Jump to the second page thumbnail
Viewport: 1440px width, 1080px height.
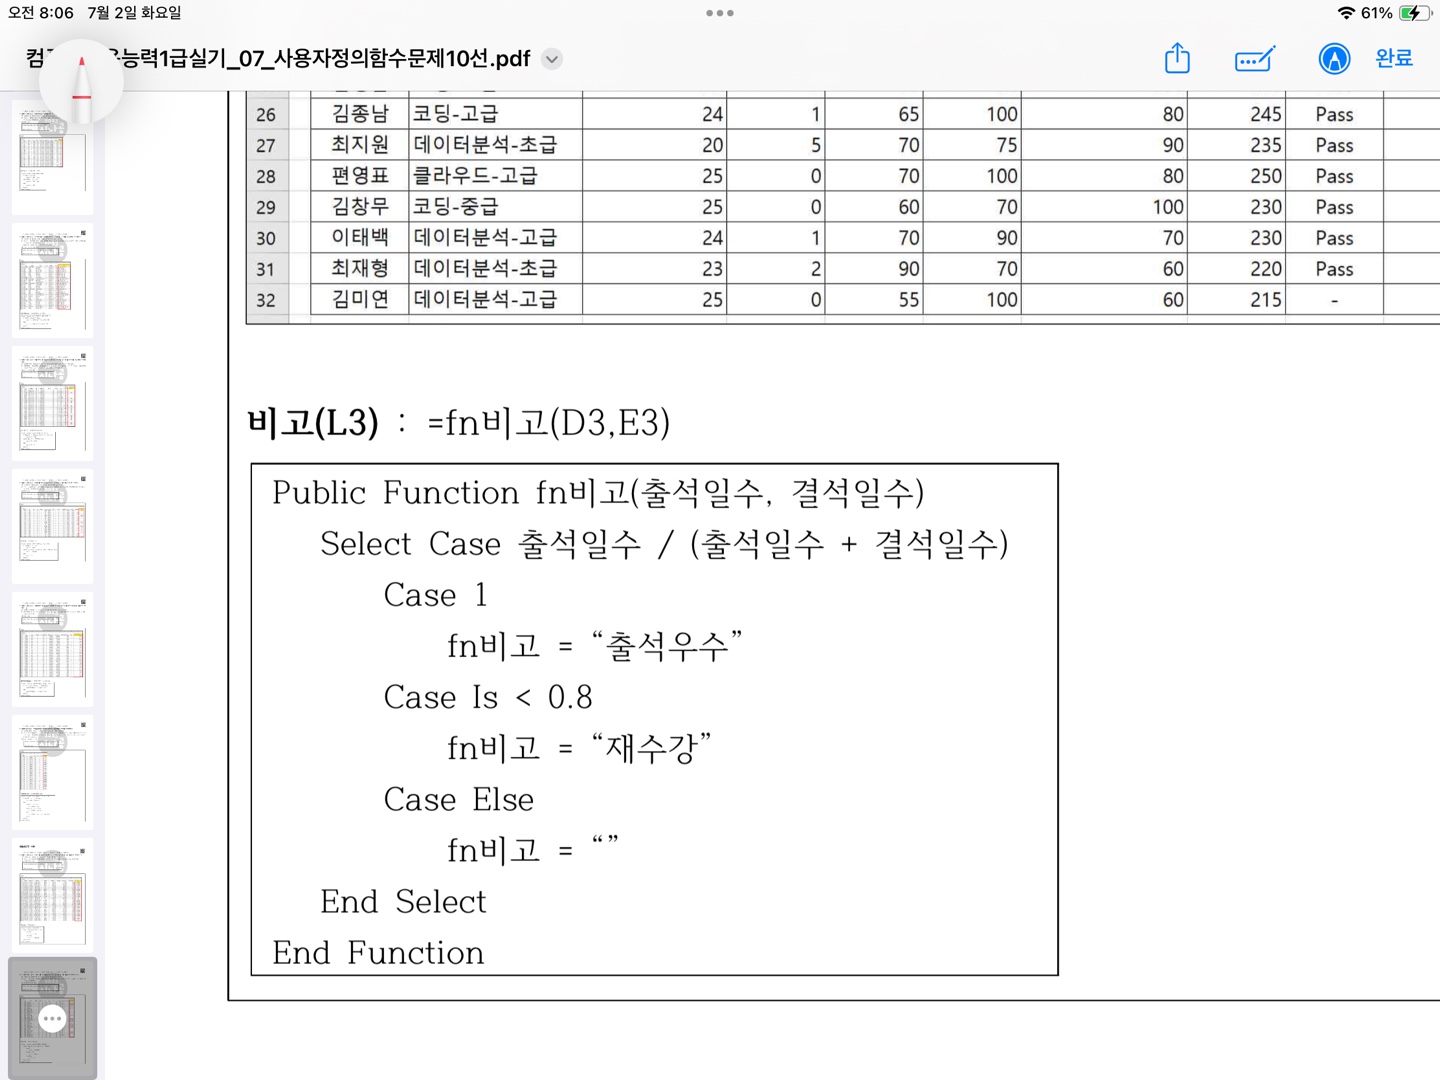pos(52,281)
